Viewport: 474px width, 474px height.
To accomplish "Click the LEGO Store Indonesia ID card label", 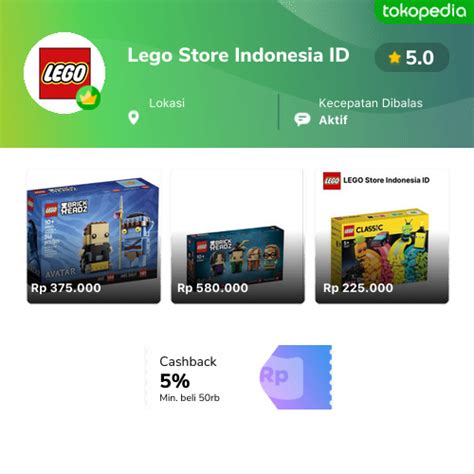I will pos(386,180).
